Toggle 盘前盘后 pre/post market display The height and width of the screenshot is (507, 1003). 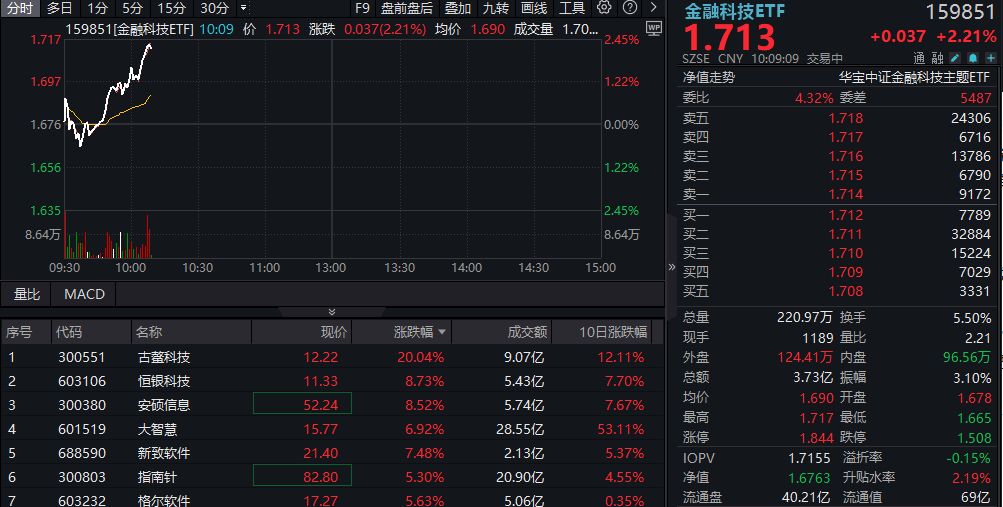coord(406,8)
